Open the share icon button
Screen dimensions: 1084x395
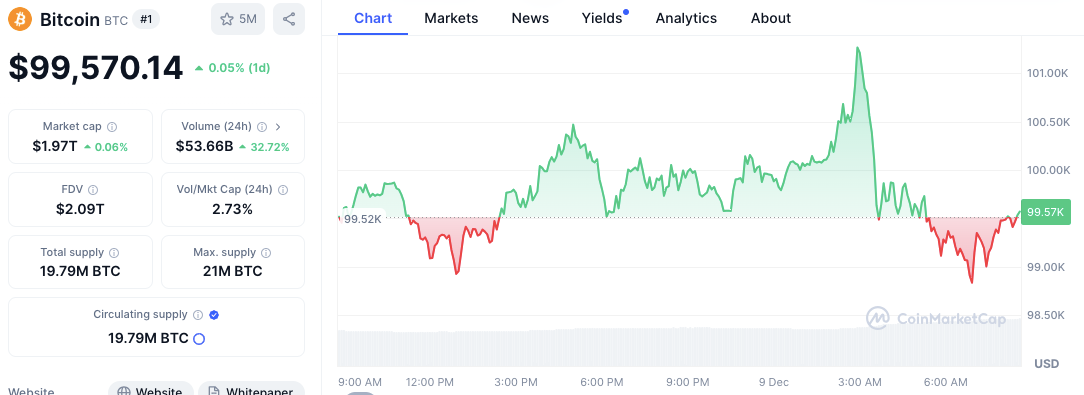[289, 19]
